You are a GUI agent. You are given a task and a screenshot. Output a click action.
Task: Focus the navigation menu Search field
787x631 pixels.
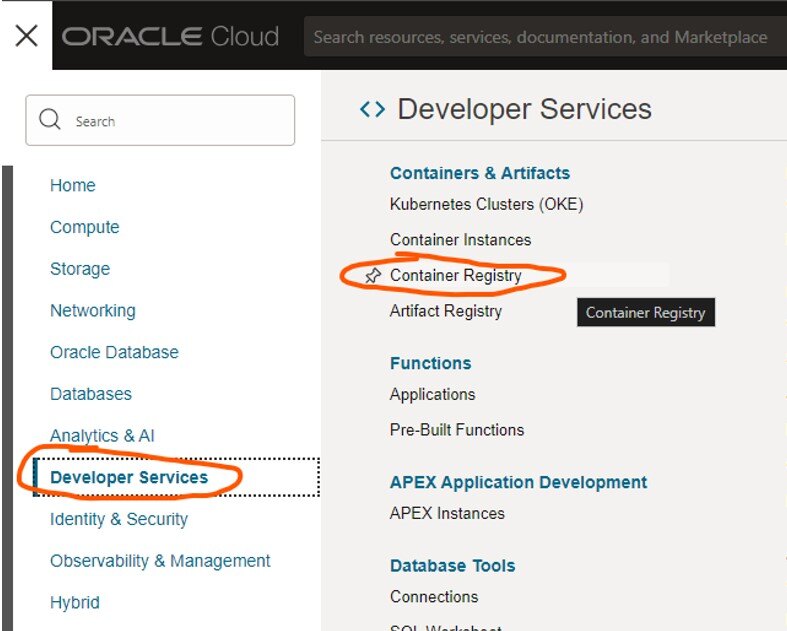click(x=160, y=120)
